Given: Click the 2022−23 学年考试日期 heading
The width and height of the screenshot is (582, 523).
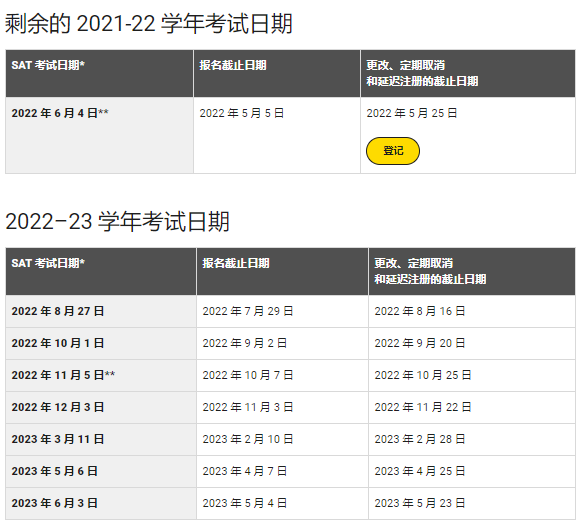Looking at the screenshot, I should click(117, 222).
